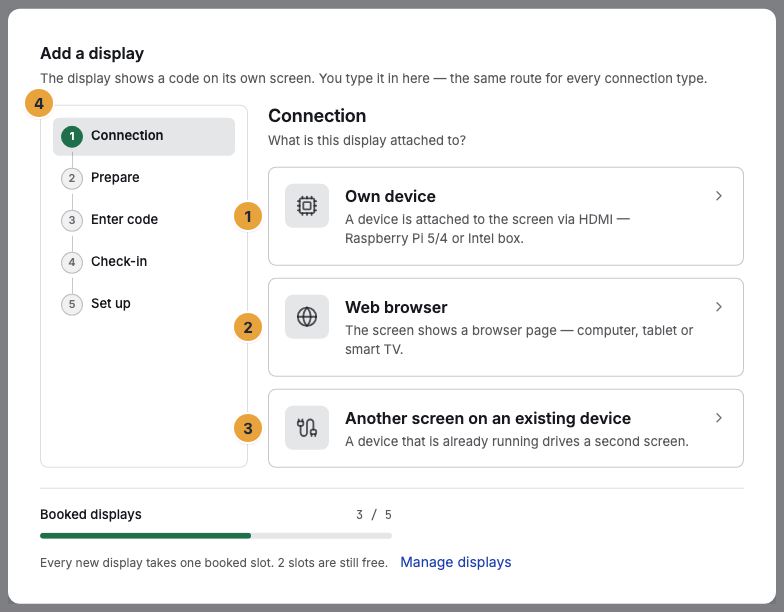
Task: Click the Raspberry Pi 5/4 or Intel box description
Action: pos(487,229)
